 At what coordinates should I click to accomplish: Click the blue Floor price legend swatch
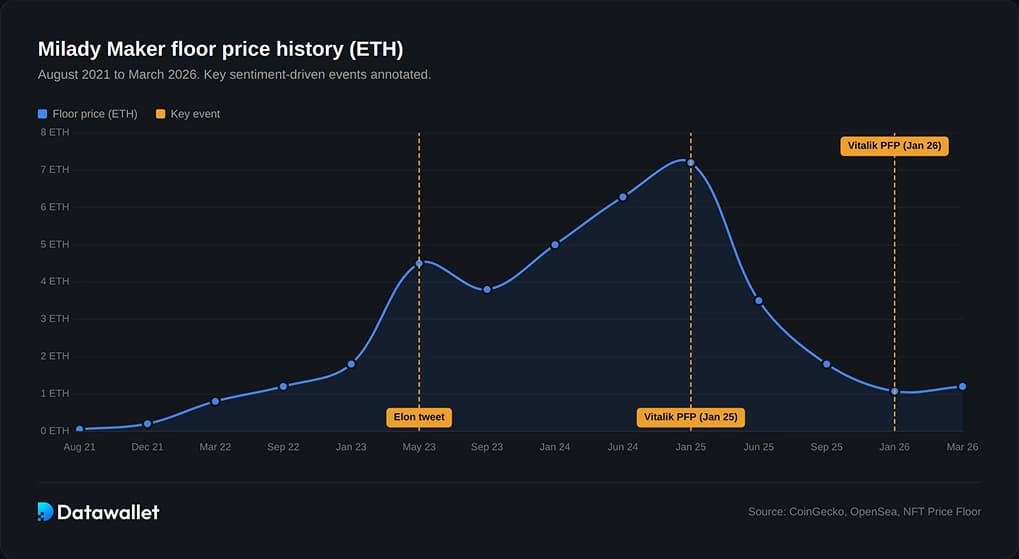[x=42, y=114]
